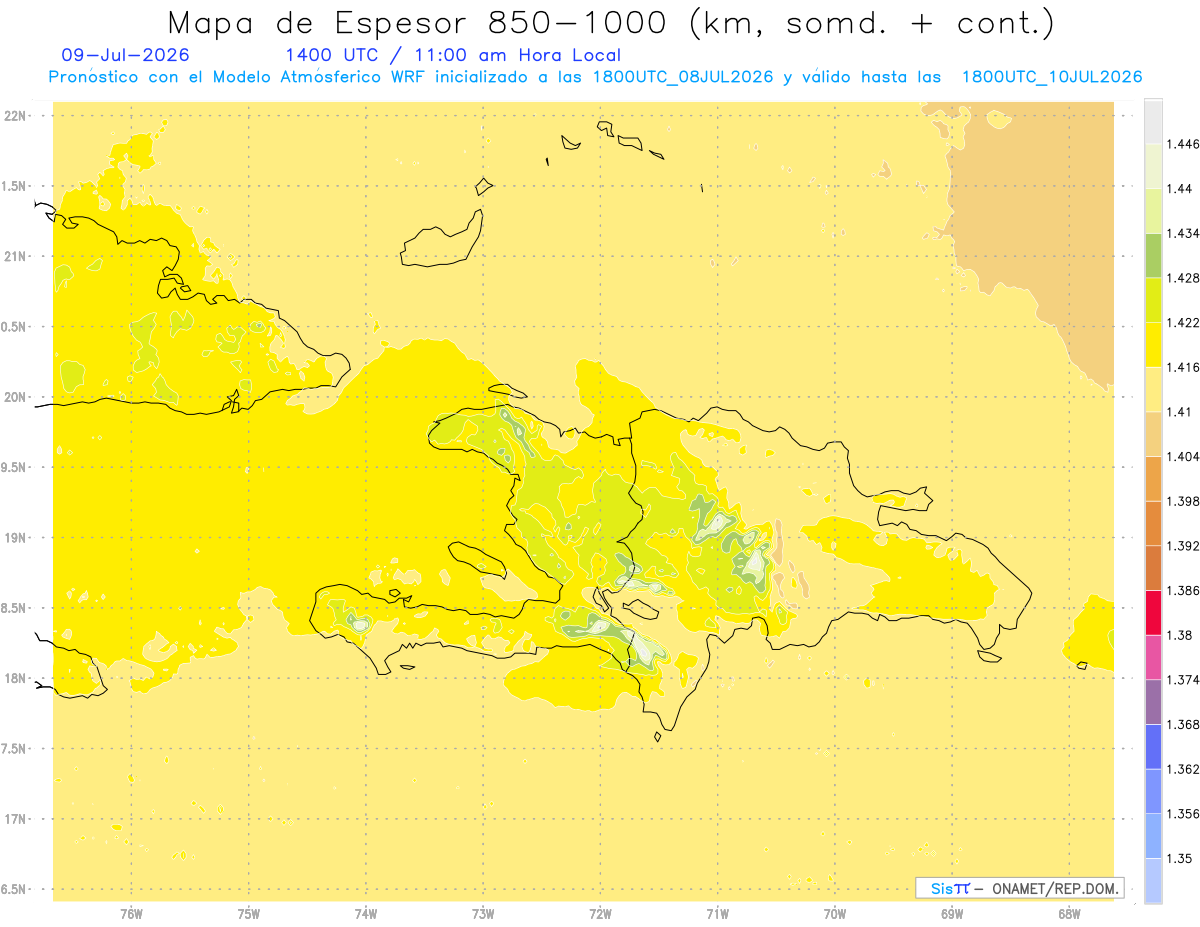The height and width of the screenshot is (927, 1200).
Task: Click legend value '1.374'
Action: (x=1183, y=680)
